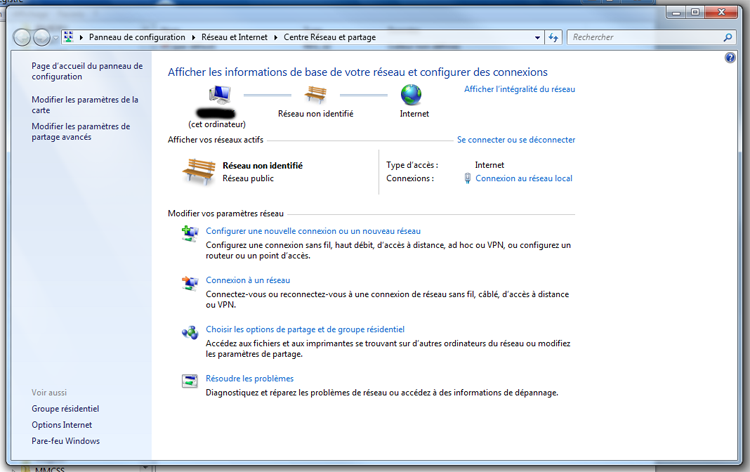The image size is (750, 472).
Task: Minimize the Centre Réseau et partage window
Action: coord(676,12)
